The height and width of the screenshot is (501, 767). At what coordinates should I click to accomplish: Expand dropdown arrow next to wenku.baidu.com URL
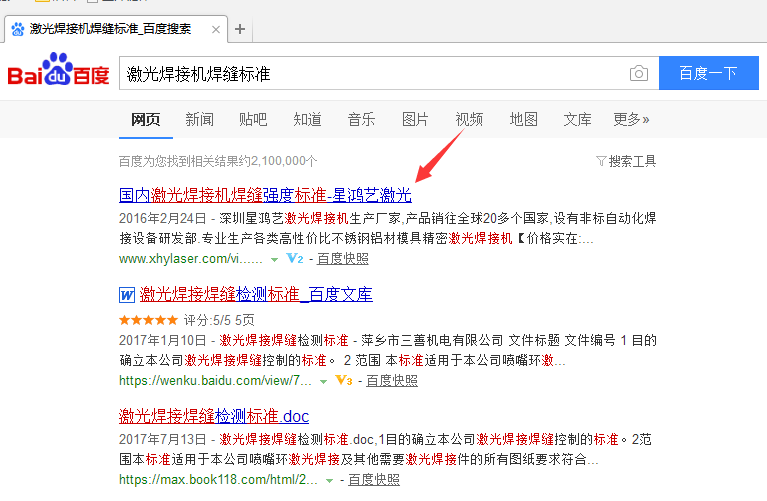point(323,382)
